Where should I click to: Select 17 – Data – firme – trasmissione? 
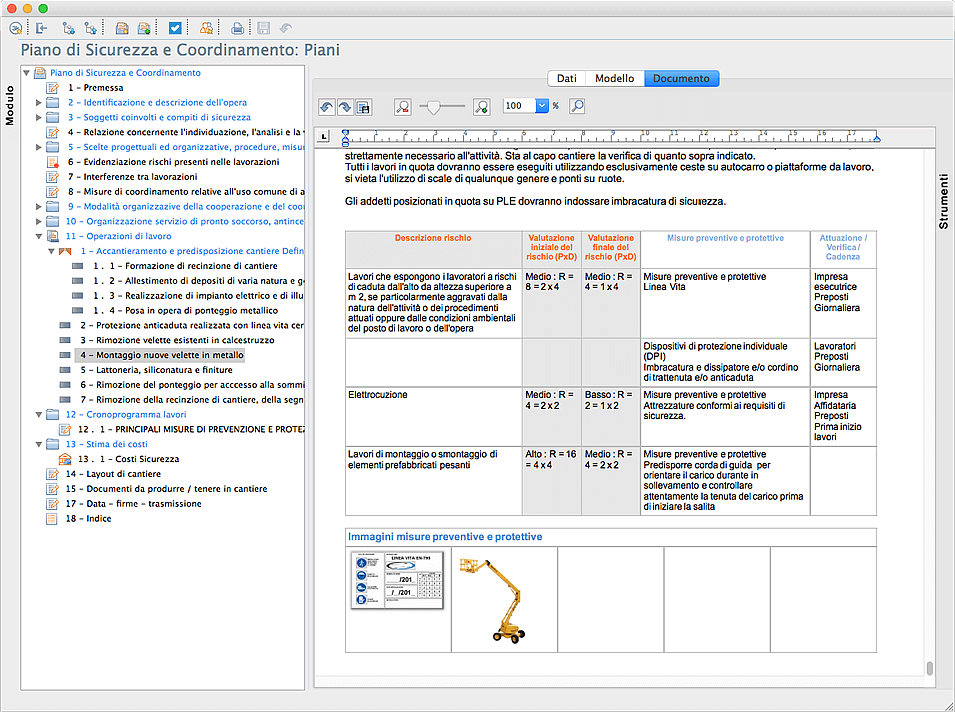pos(133,504)
